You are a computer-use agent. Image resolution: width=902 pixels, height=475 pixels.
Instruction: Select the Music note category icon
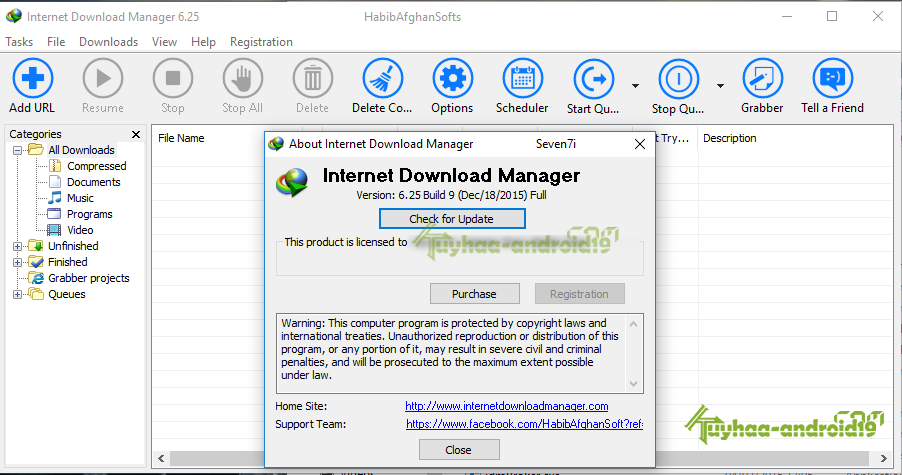(x=55, y=198)
